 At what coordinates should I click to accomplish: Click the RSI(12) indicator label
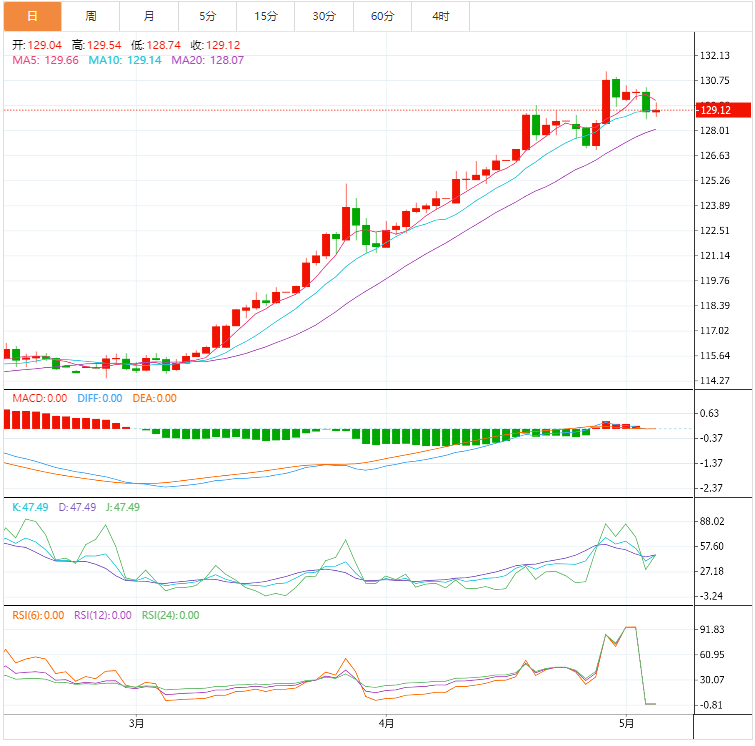pyautogui.click(x=102, y=615)
